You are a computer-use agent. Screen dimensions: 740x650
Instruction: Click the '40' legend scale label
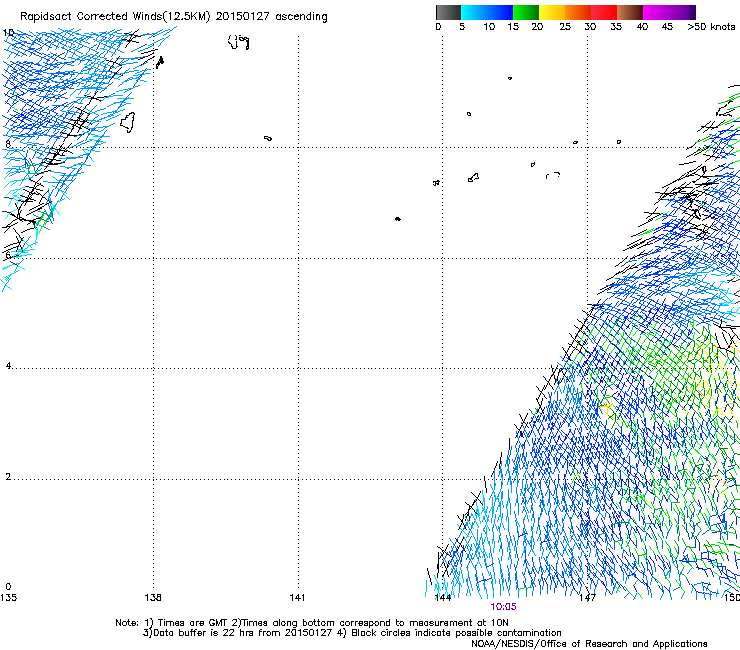click(x=642, y=27)
